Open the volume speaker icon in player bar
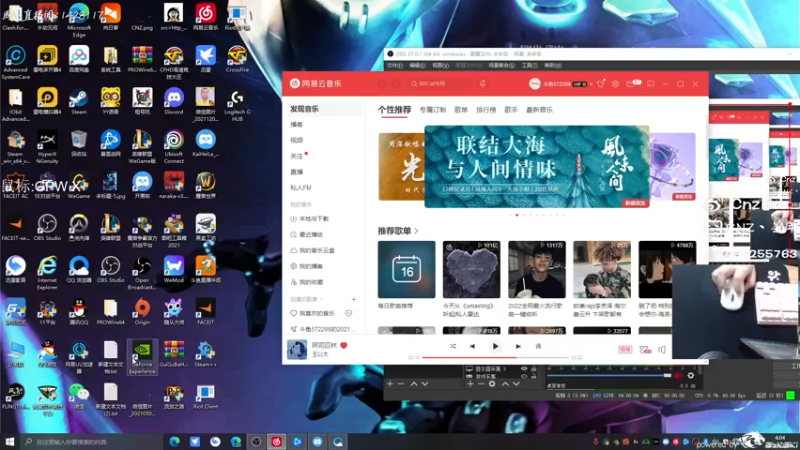This screenshot has width=800, height=450. click(x=662, y=349)
